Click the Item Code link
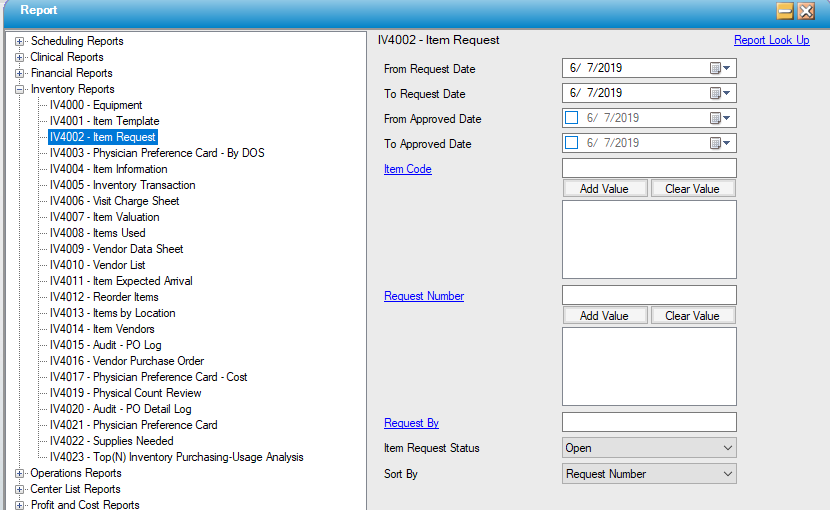Viewport: 830px width, 510px height. tap(408, 169)
